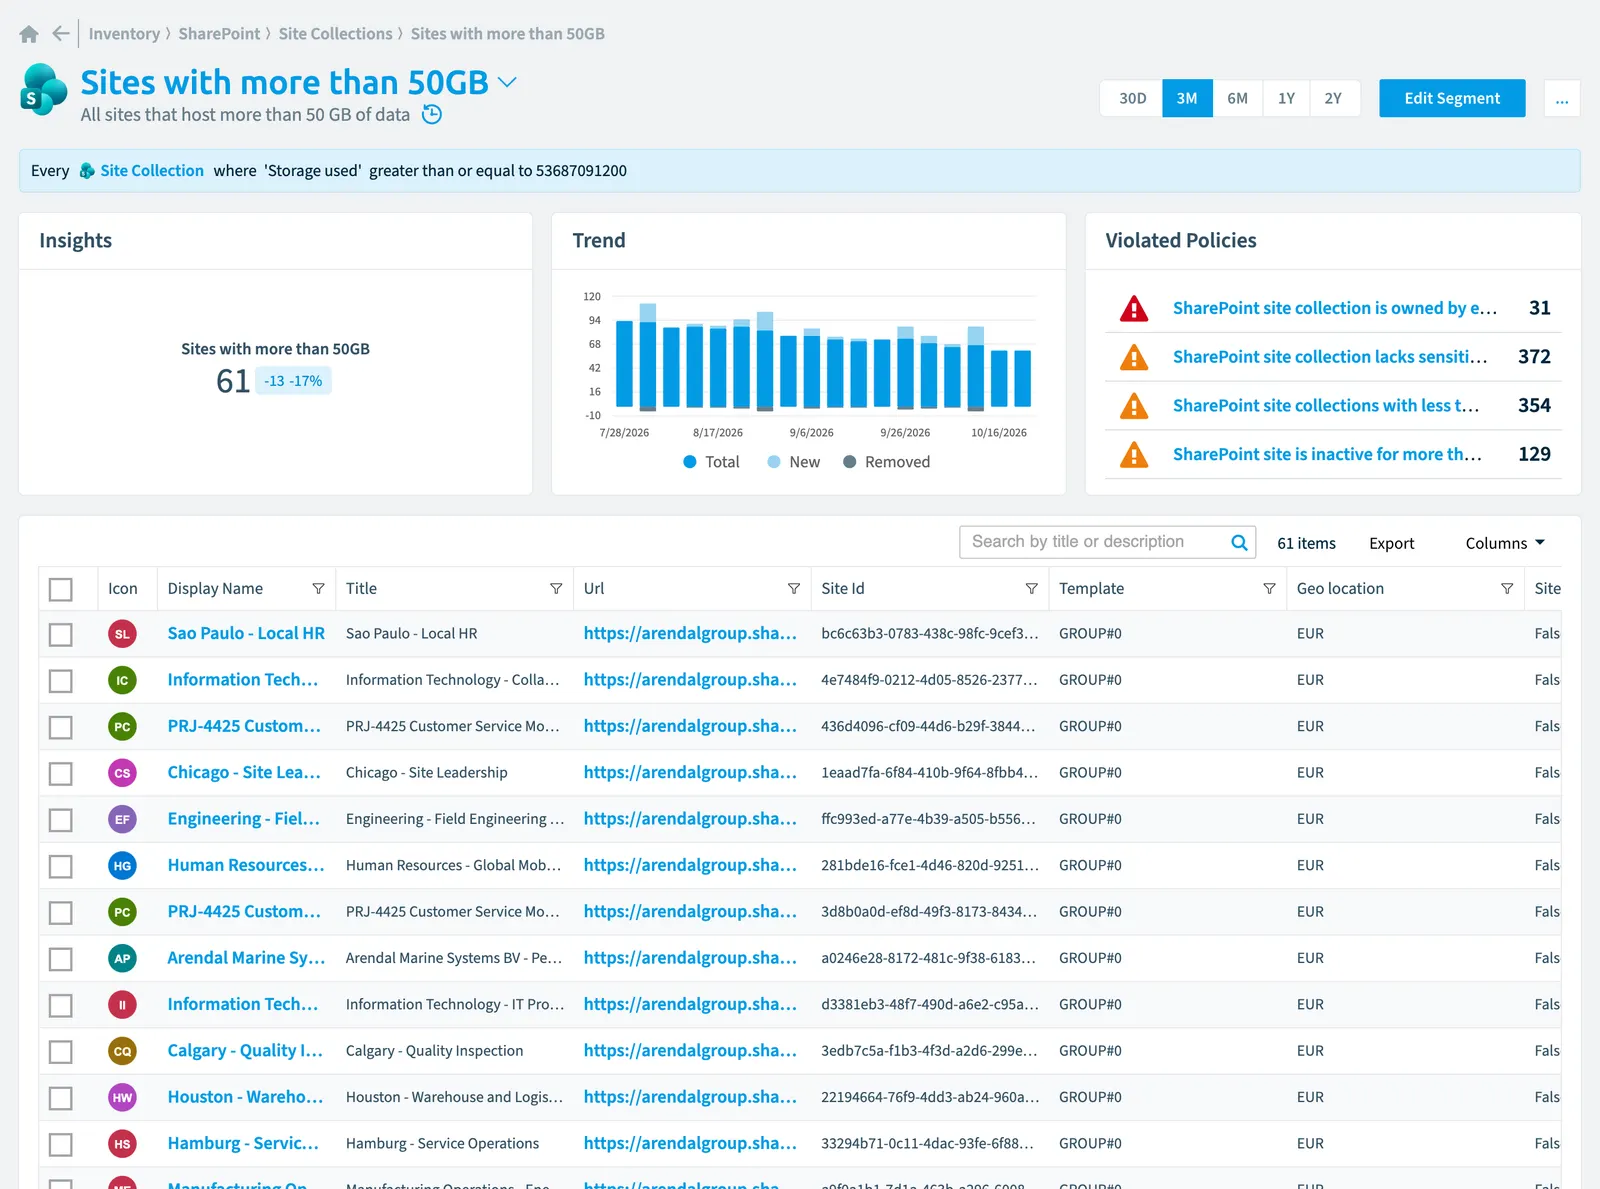Go to the Home icon in breadcrumb
1600x1189 pixels.
coord(29,34)
